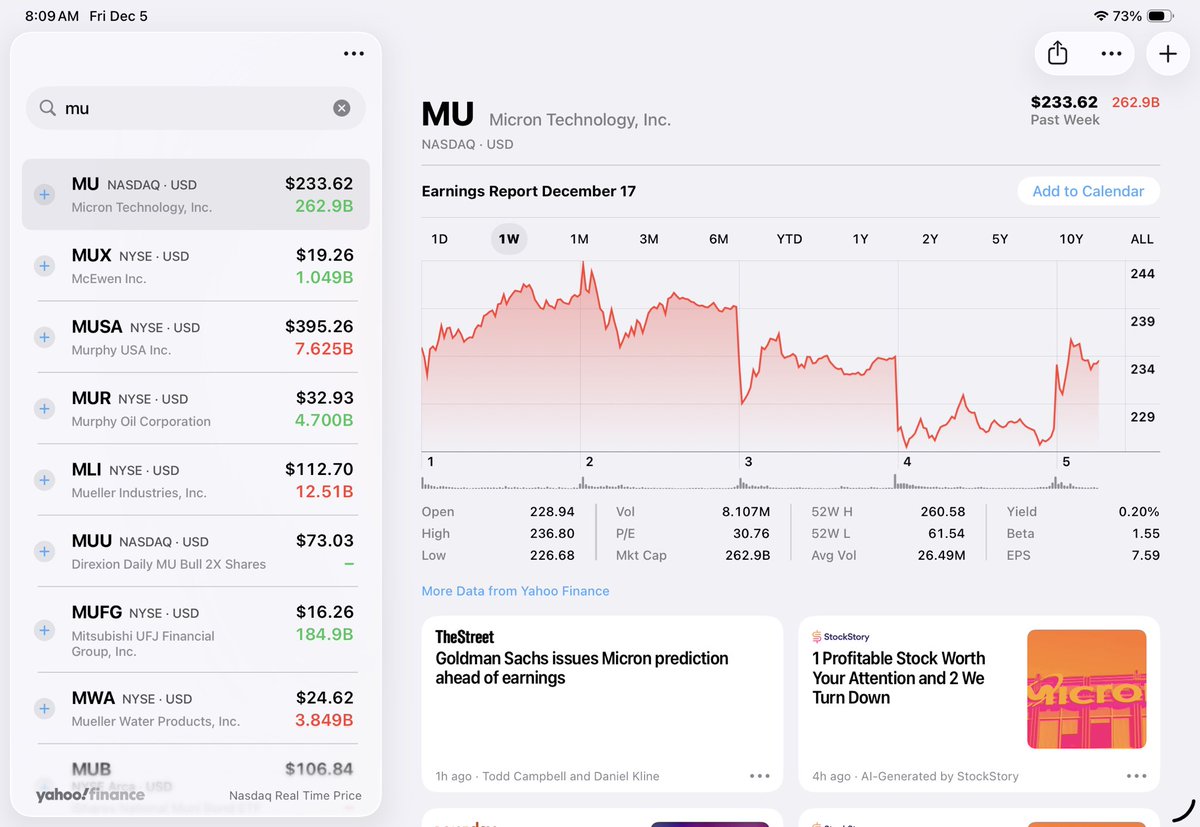This screenshot has height=827, width=1200.
Task: Tap the volume bars below chart
Action: [760, 483]
